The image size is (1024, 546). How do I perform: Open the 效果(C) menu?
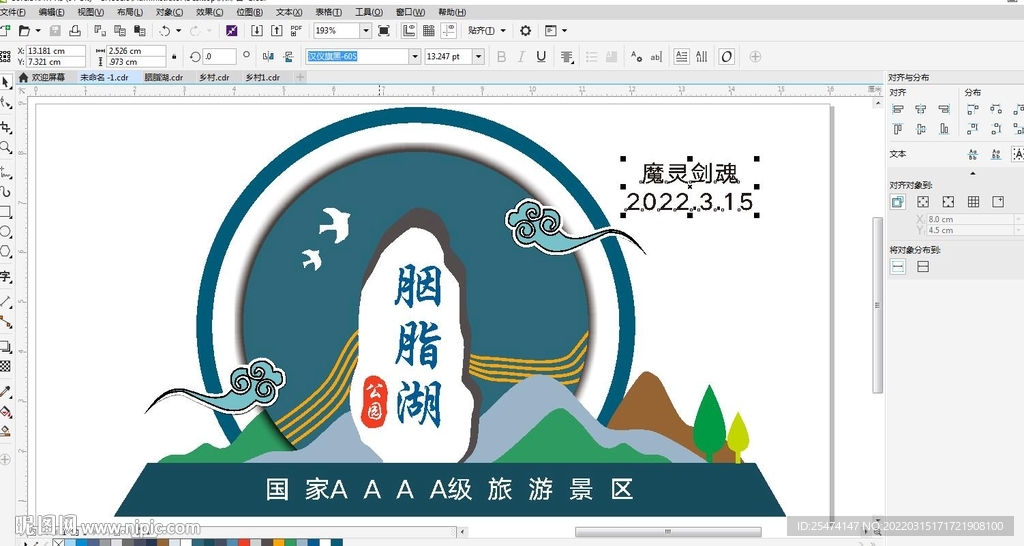[x=209, y=12]
